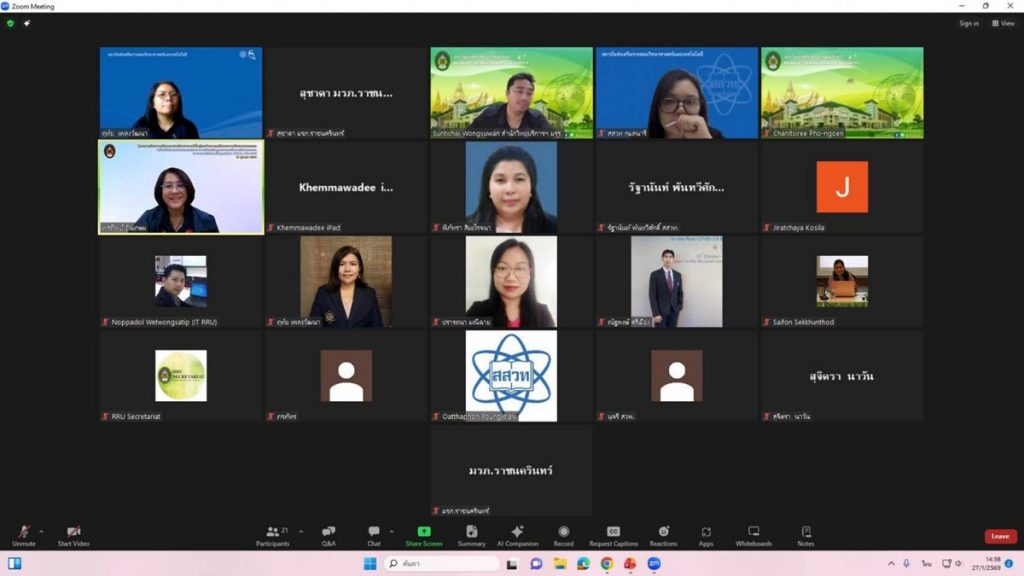Open the meeting Summary
This screenshot has width=1024, height=576.
(471, 535)
